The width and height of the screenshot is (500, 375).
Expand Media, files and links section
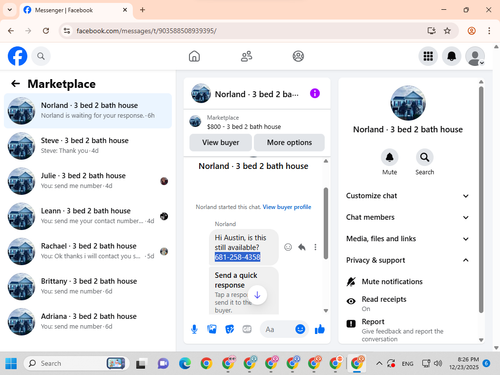pos(408,239)
